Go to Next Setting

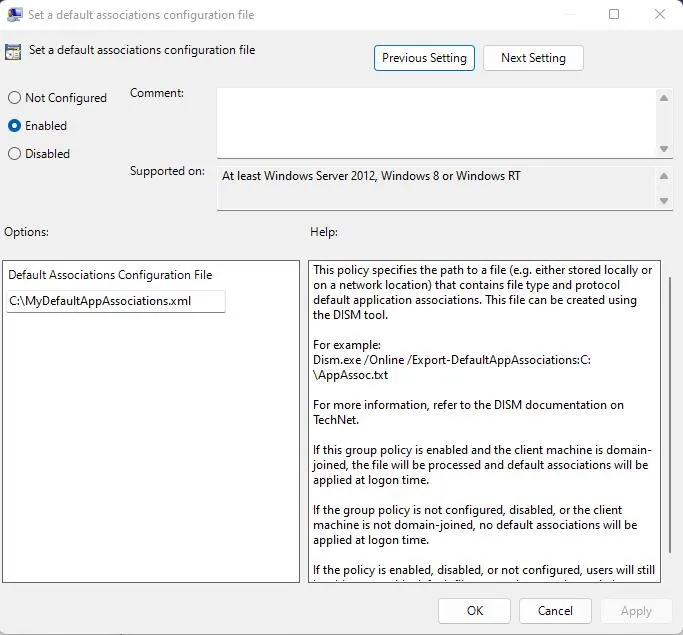pos(533,58)
